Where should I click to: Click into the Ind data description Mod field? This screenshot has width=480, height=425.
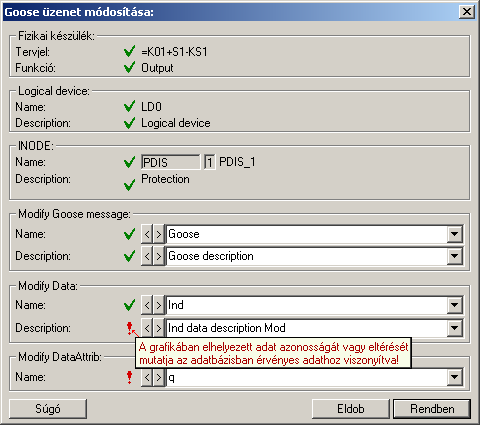tap(307, 328)
